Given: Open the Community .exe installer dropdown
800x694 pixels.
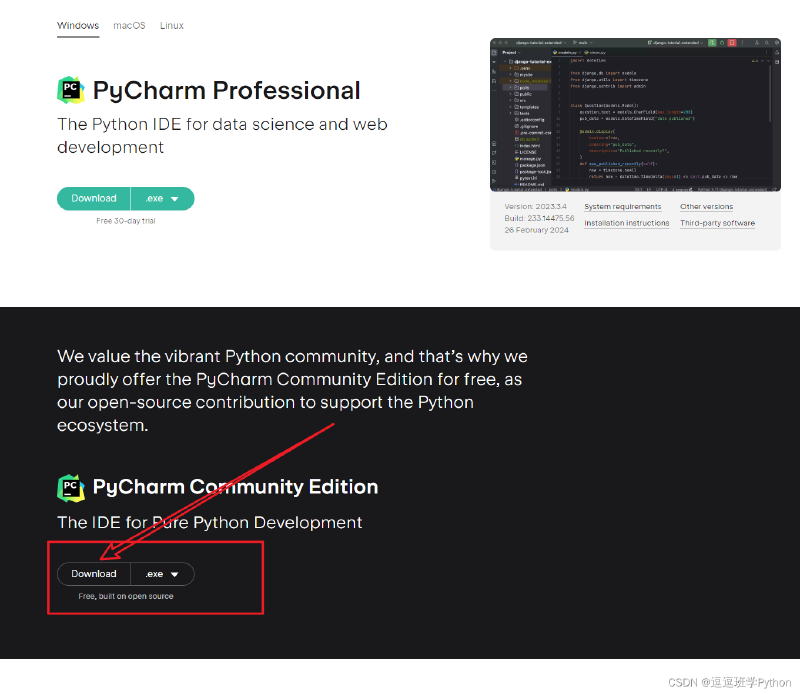Looking at the screenshot, I should point(162,574).
